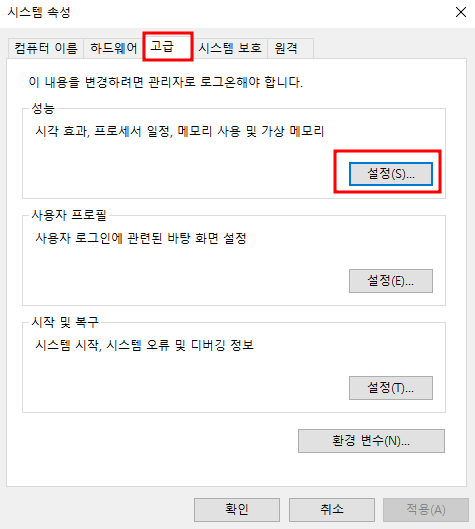Go to the 시스템 보호 tab
This screenshot has height=529, width=475.
coord(230,48)
